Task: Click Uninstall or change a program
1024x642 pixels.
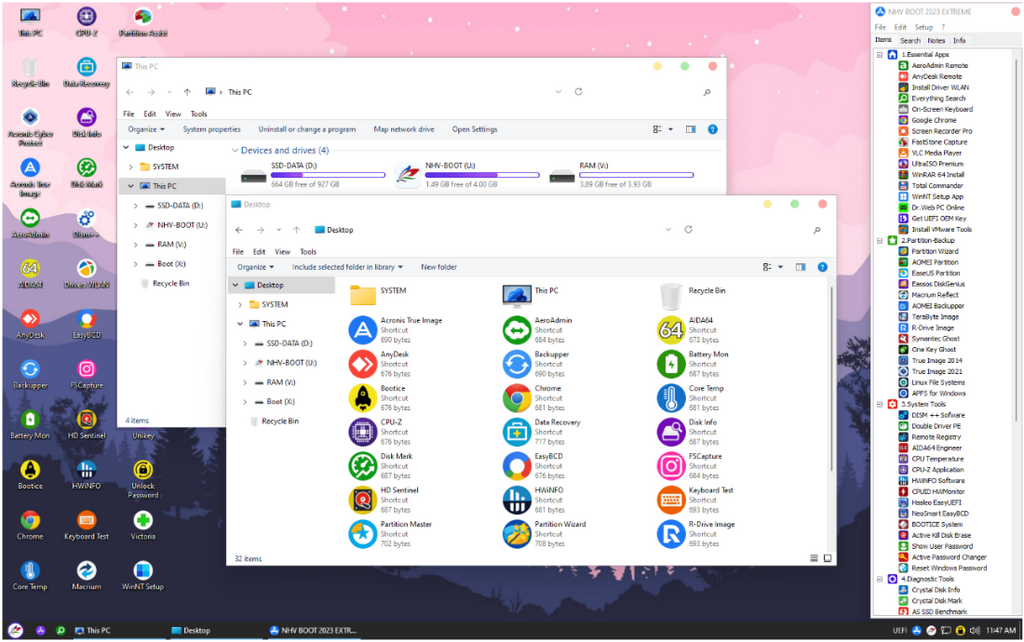Action: point(307,129)
